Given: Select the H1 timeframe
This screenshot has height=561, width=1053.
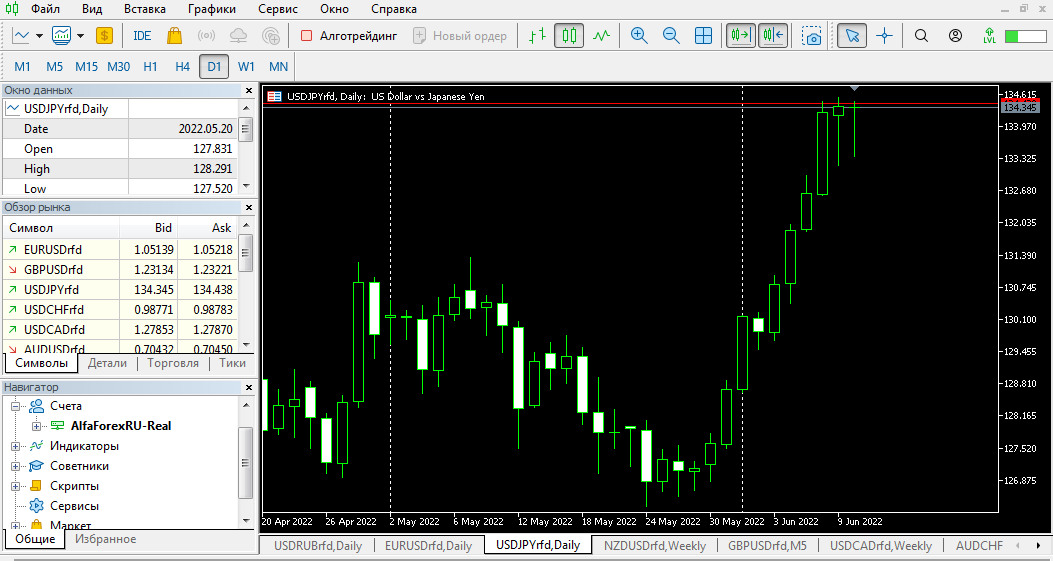Looking at the screenshot, I should click(150, 67).
